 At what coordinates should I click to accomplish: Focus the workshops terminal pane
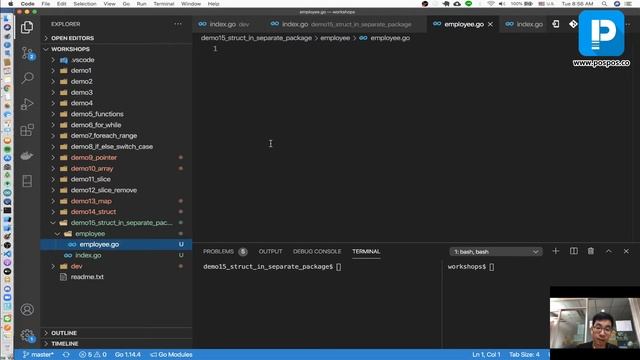(471, 267)
